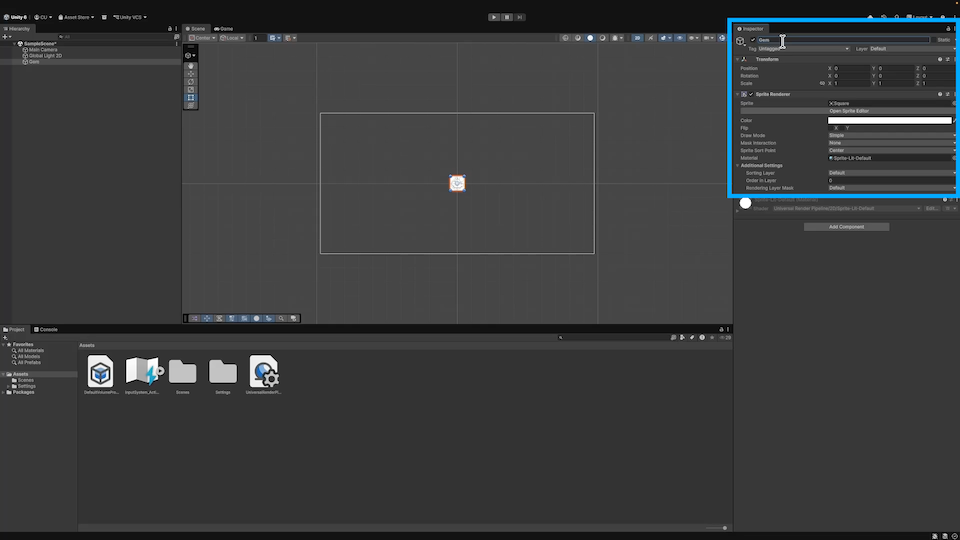Screen dimensions: 960x540
Task: Open the tool settings cube dropdown in Scene
Action: coord(190,55)
